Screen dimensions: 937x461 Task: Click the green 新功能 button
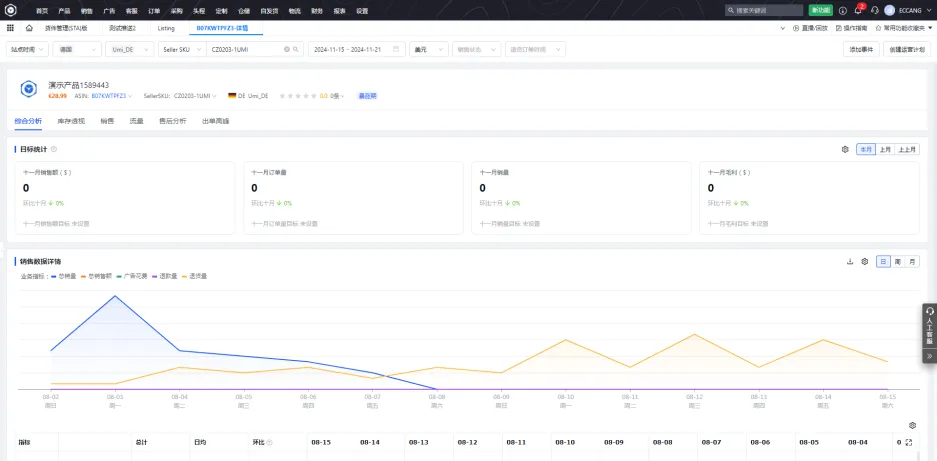[x=820, y=10]
